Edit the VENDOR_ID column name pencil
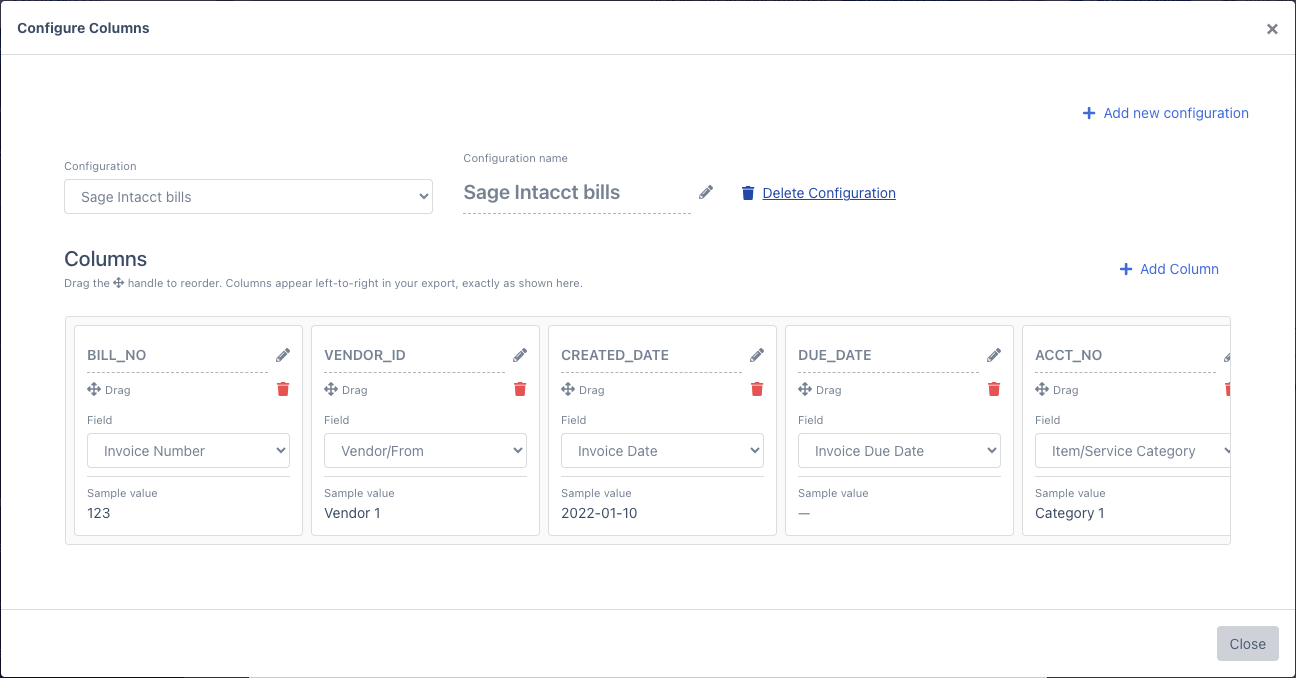Image resolution: width=1296 pixels, height=678 pixels. click(520, 355)
